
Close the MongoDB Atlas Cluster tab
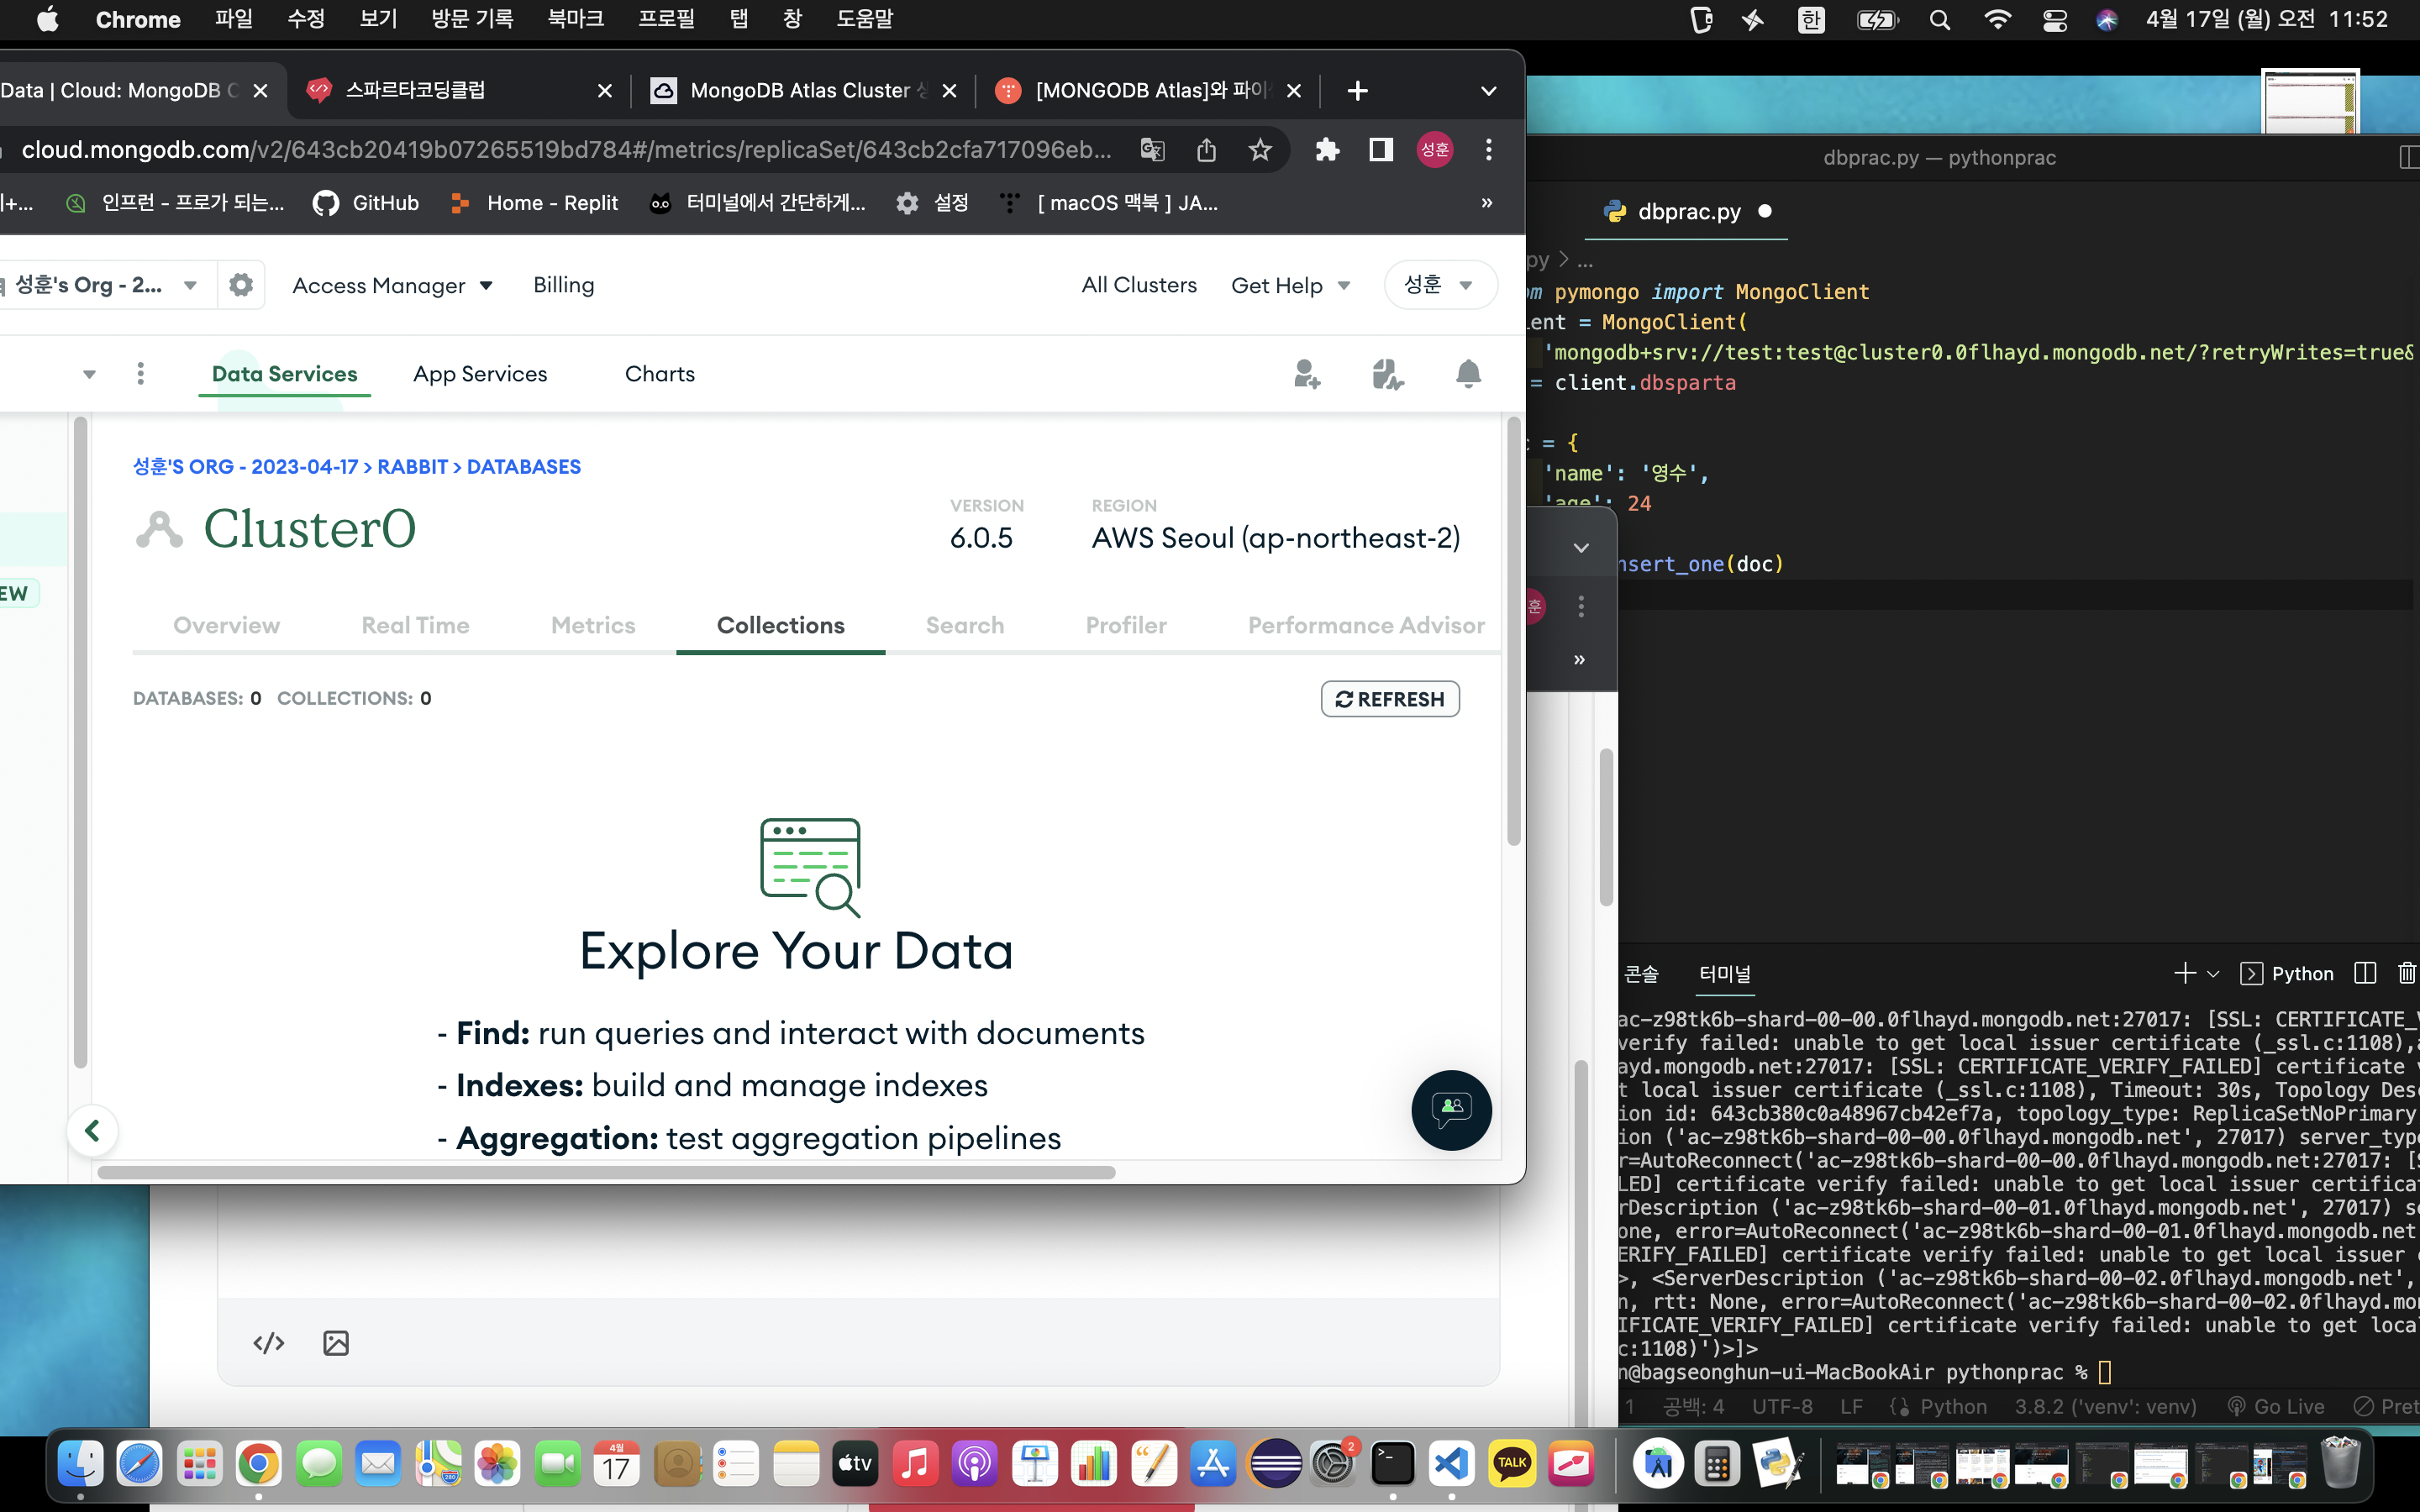(x=950, y=91)
